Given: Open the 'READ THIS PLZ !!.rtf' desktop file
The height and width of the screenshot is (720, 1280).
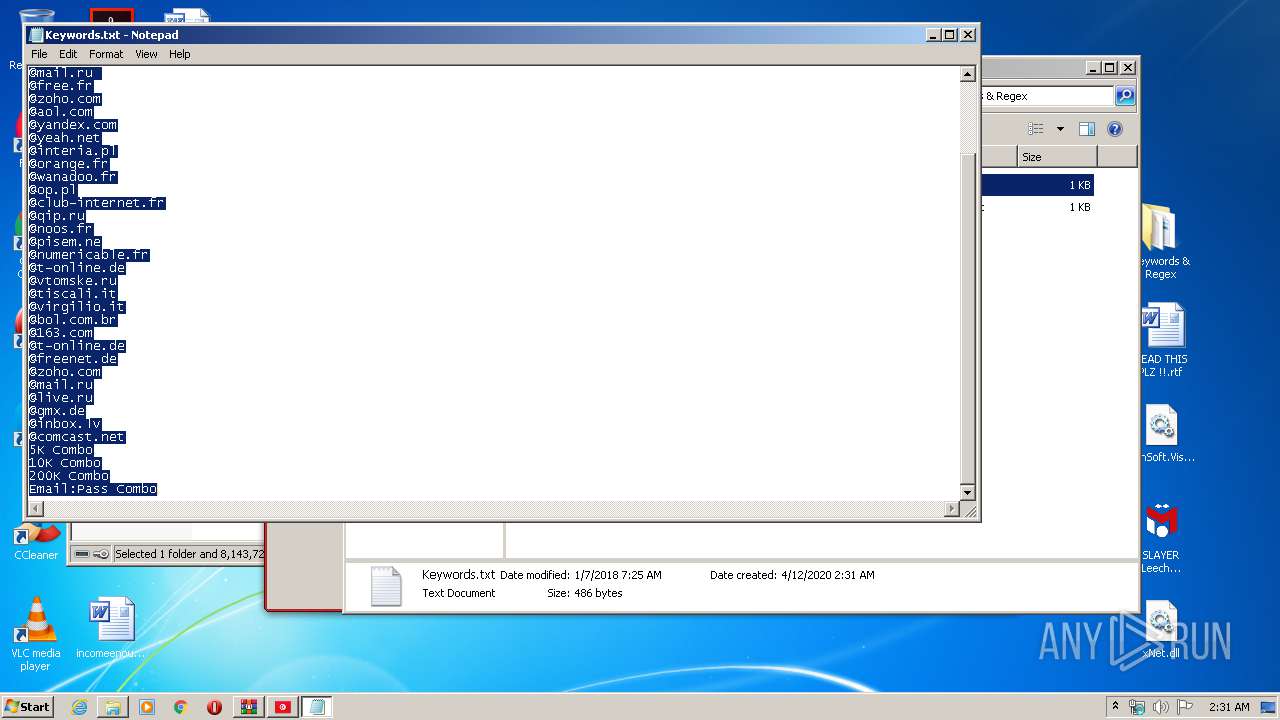Looking at the screenshot, I should click(1162, 341).
